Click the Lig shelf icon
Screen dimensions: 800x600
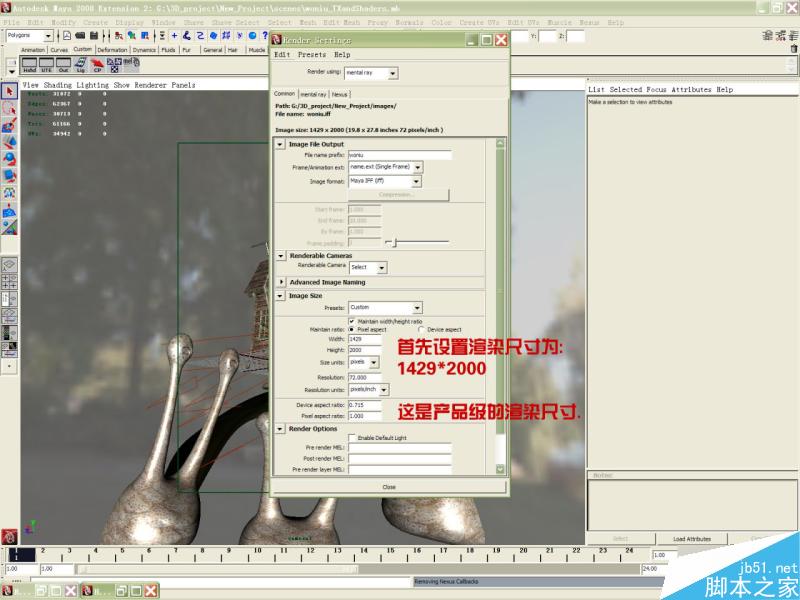81,65
